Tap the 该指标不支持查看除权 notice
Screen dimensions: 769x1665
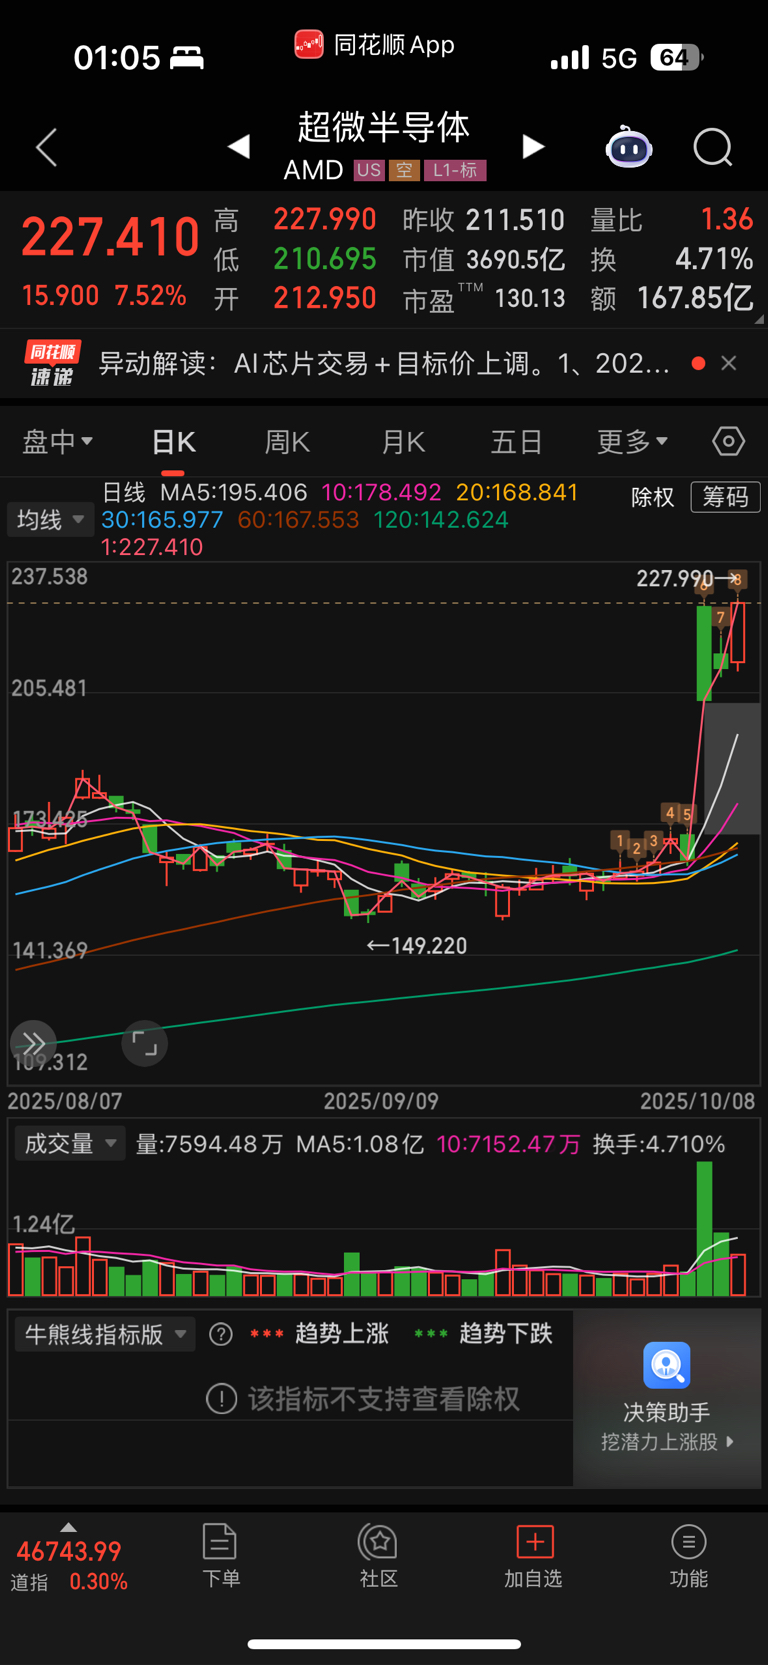[x=363, y=1399]
